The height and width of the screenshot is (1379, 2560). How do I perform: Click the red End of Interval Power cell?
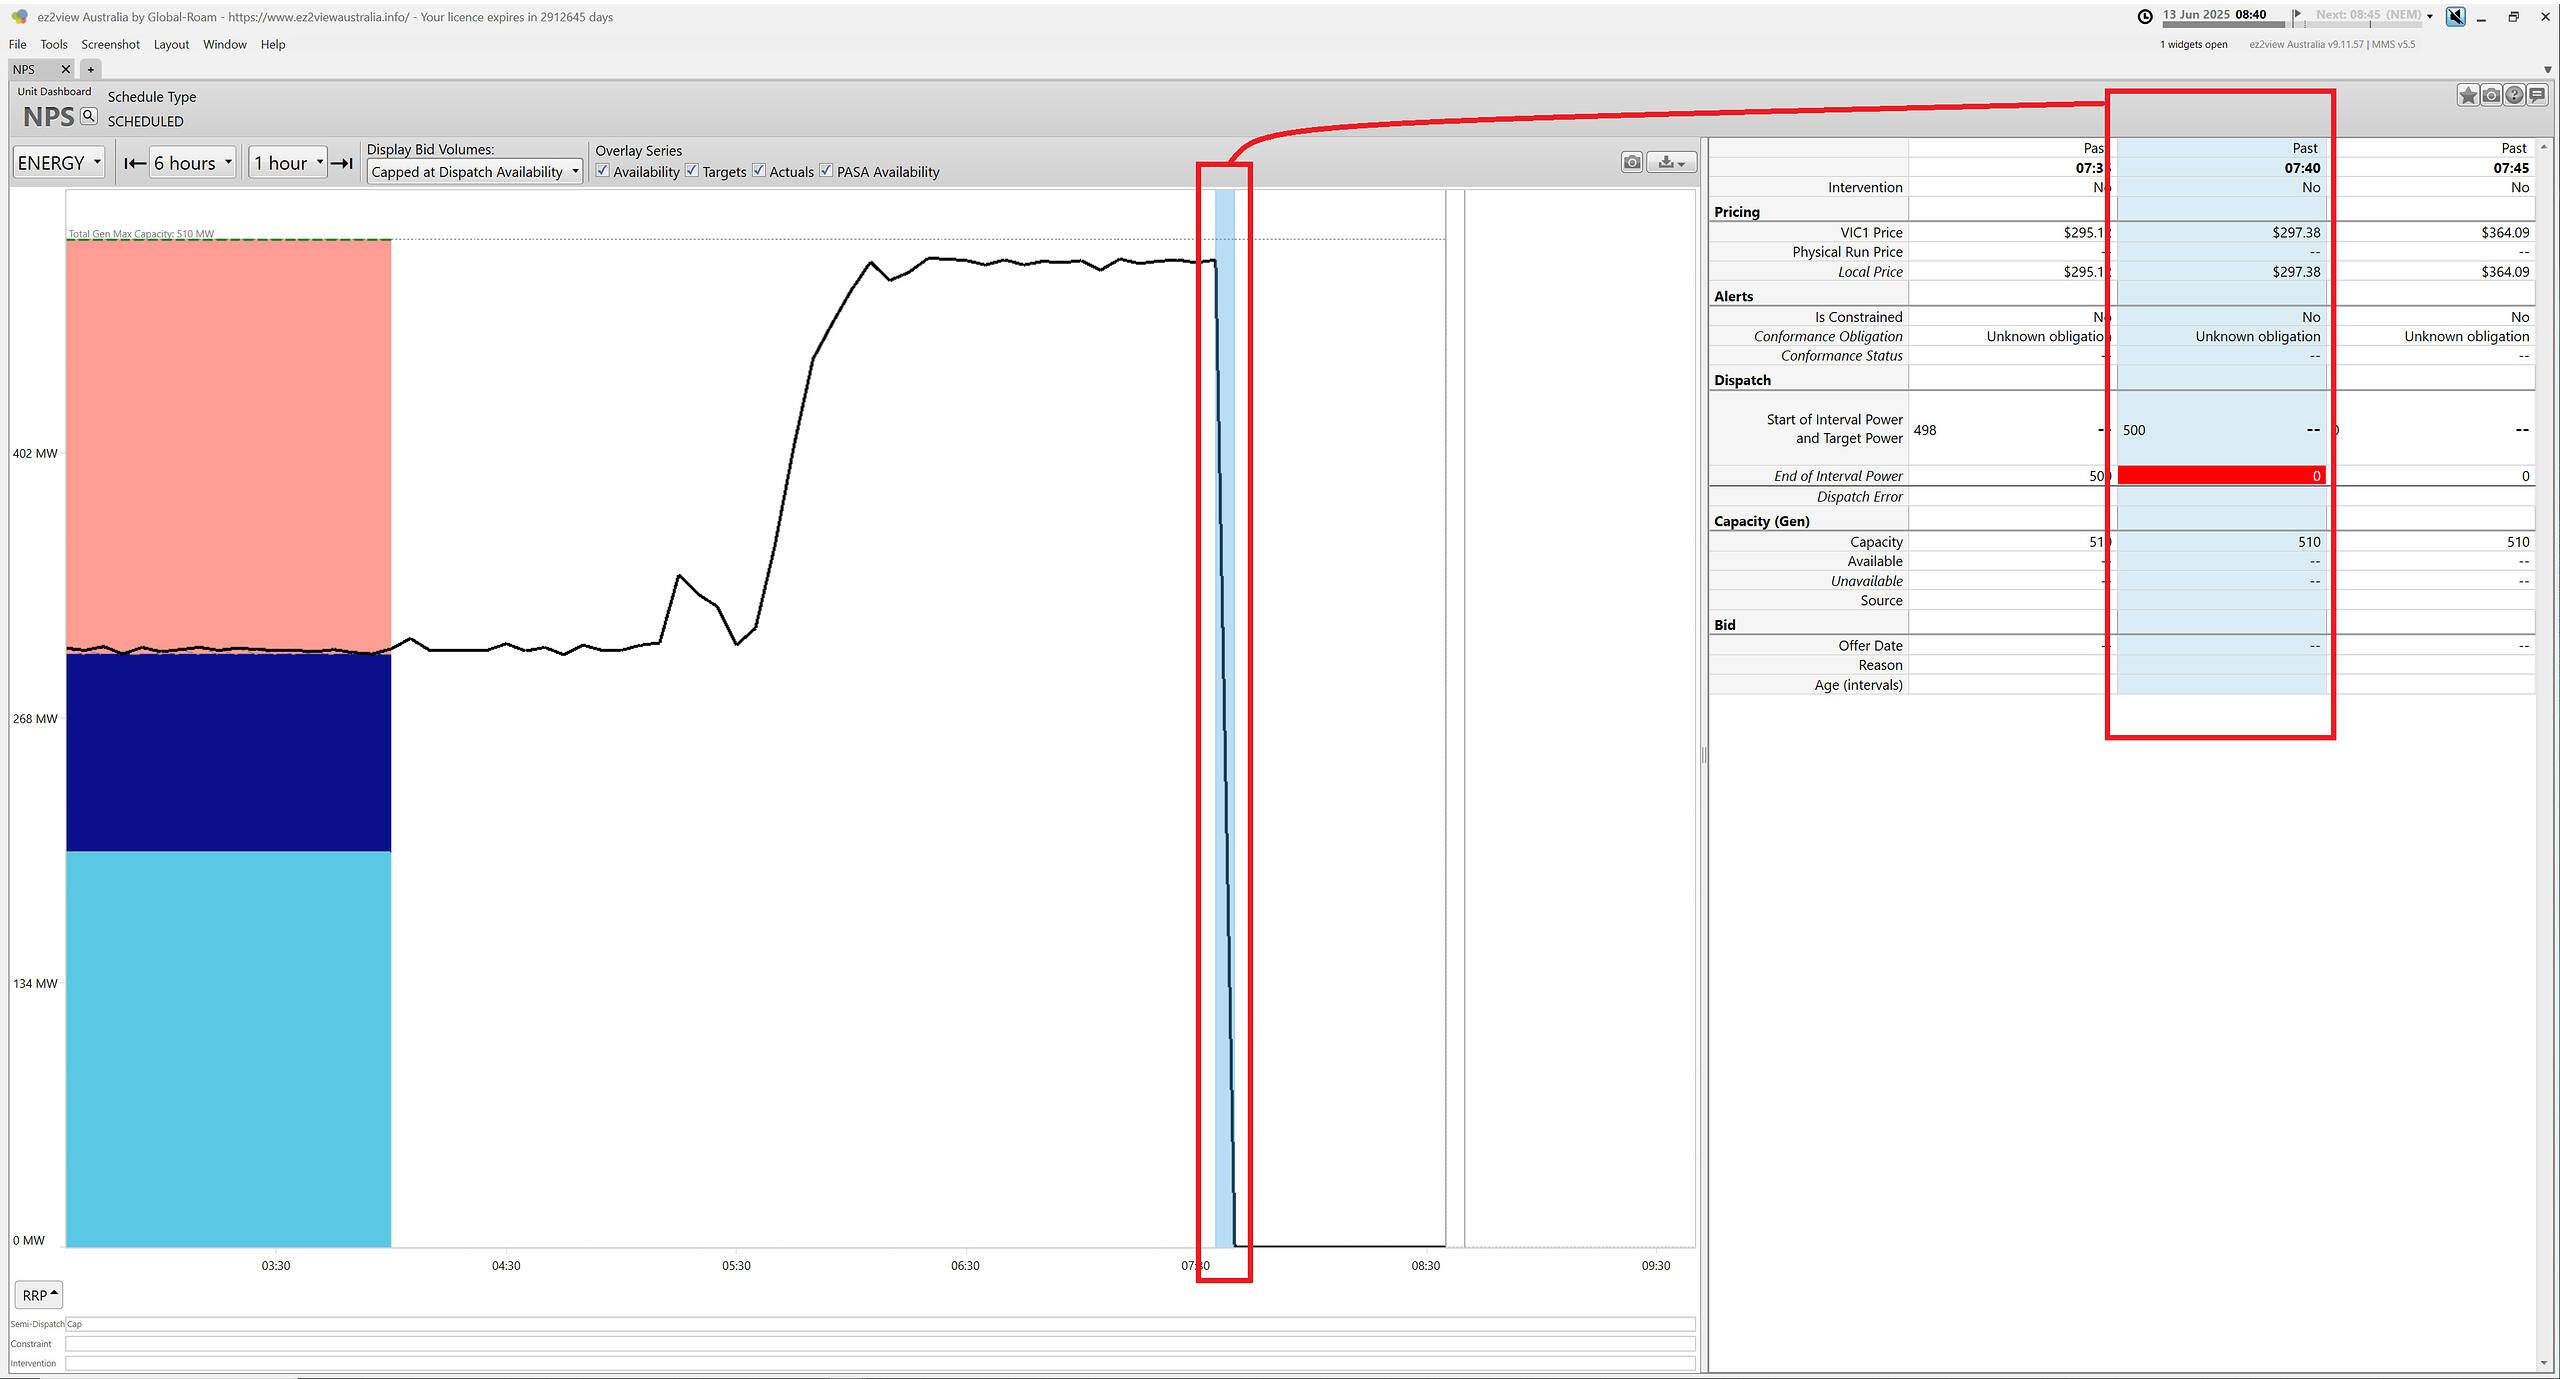click(2221, 476)
